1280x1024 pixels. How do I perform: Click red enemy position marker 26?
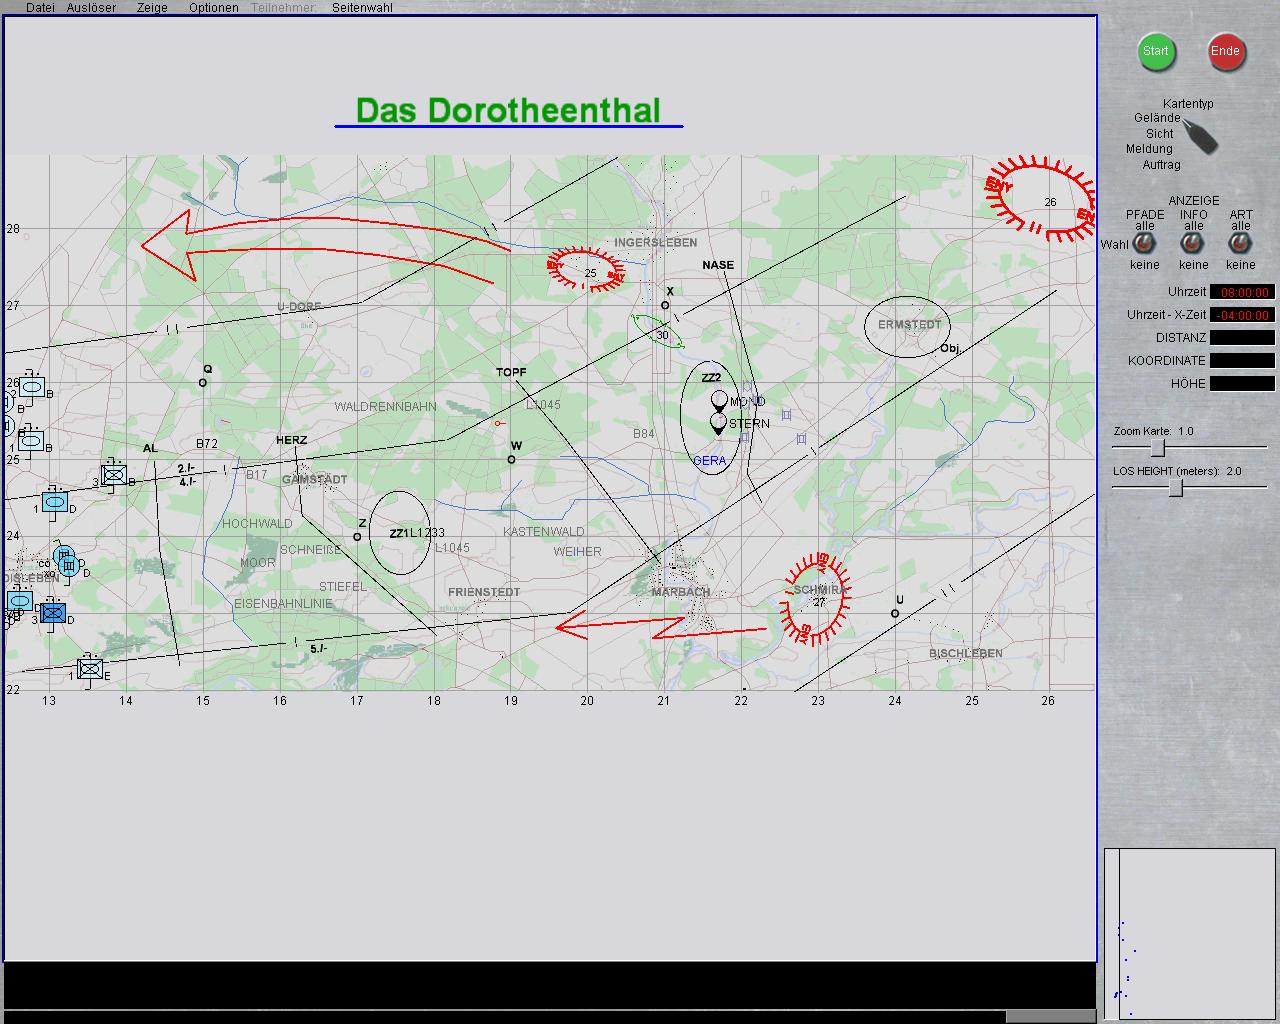[x=1040, y=198]
